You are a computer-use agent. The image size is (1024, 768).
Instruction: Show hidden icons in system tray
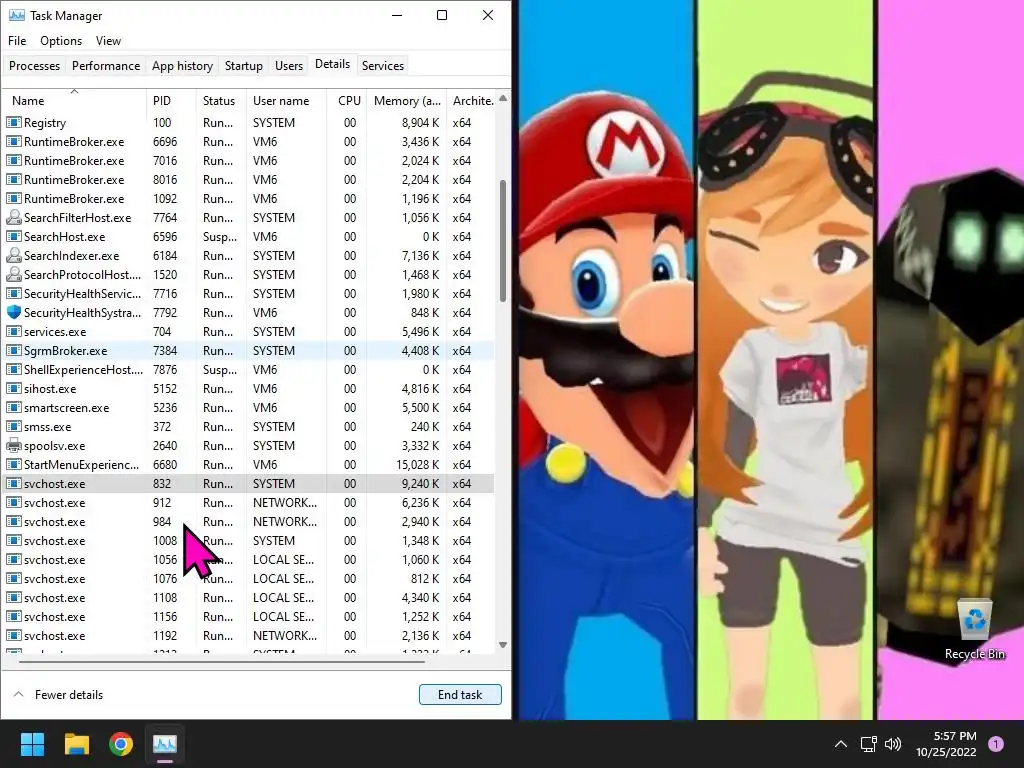point(841,744)
